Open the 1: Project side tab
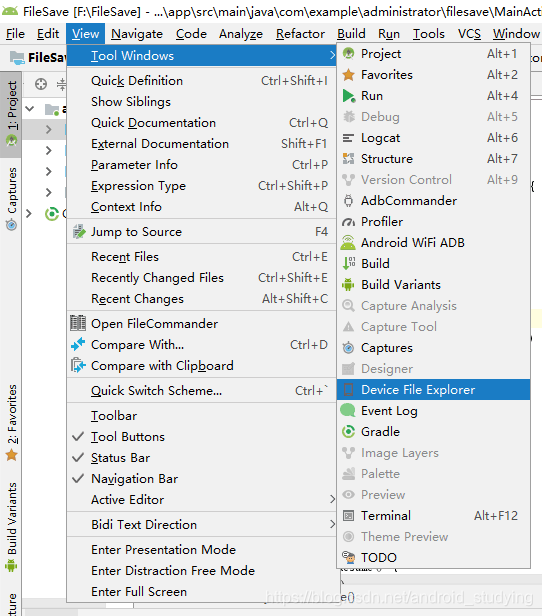 [x=11, y=114]
